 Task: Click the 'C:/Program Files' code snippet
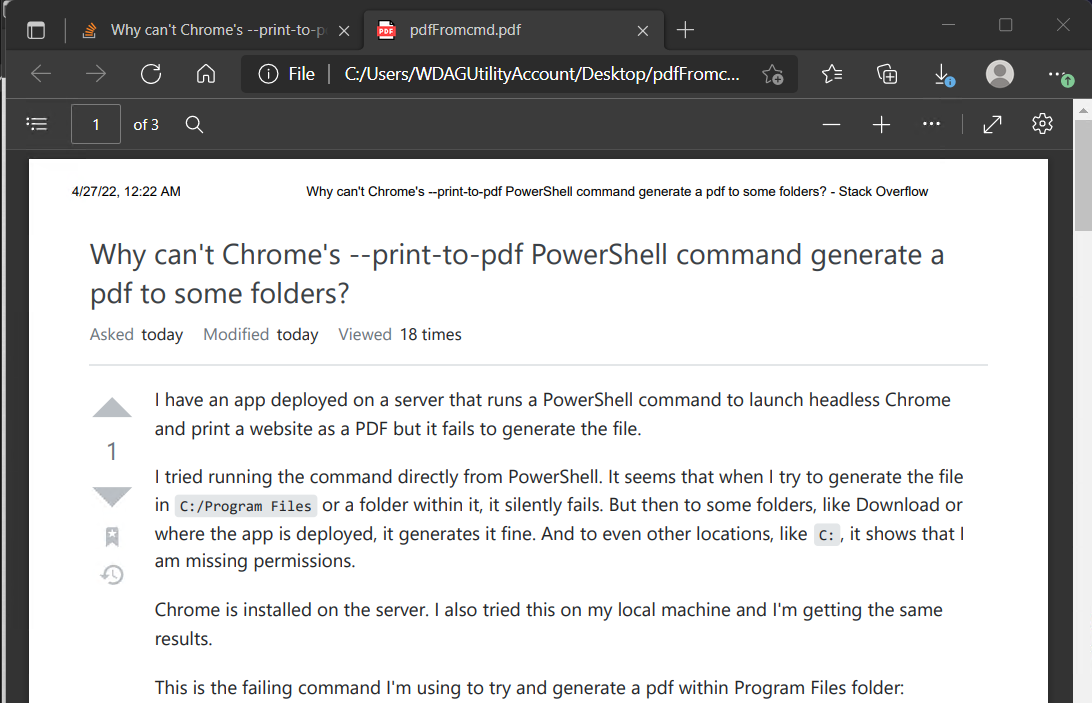pyautogui.click(x=245, y=506)
